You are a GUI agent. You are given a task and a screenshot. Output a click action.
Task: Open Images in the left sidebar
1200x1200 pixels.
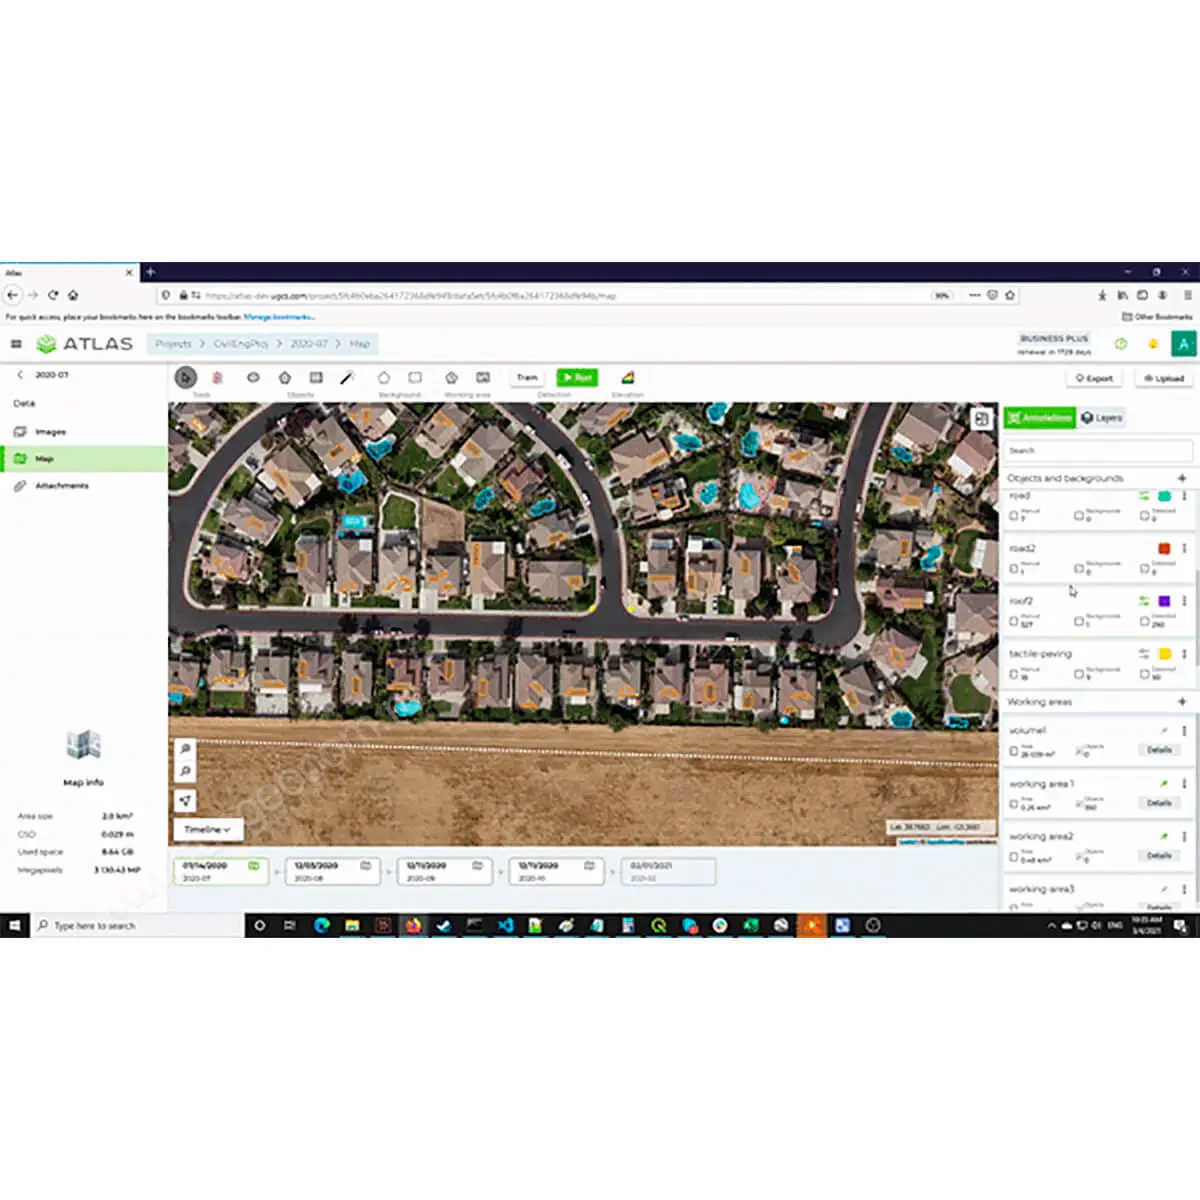pos(50,432)
